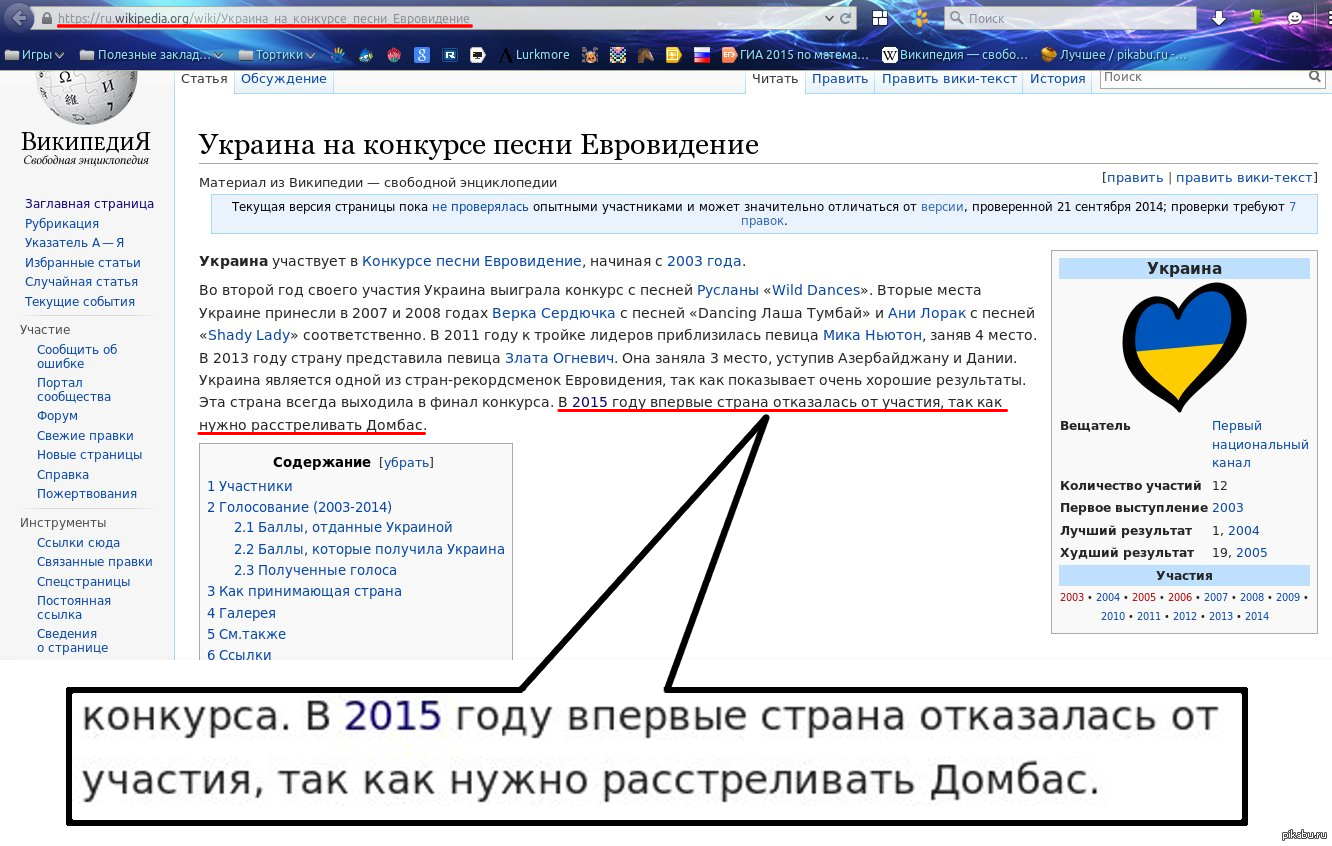Hide the contents with [убрать] toggle
This screenshot has width=1332, height=846.
coord(406,462)
